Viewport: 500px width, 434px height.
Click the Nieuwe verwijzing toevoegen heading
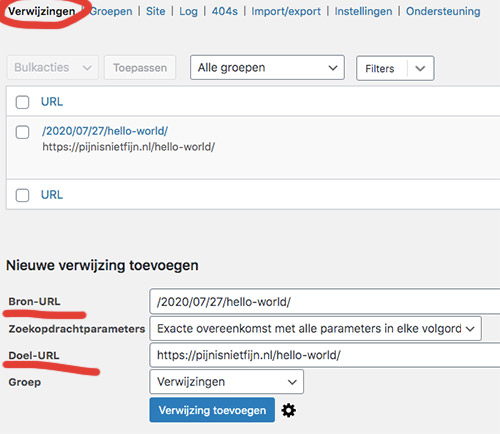coord(102,266)
